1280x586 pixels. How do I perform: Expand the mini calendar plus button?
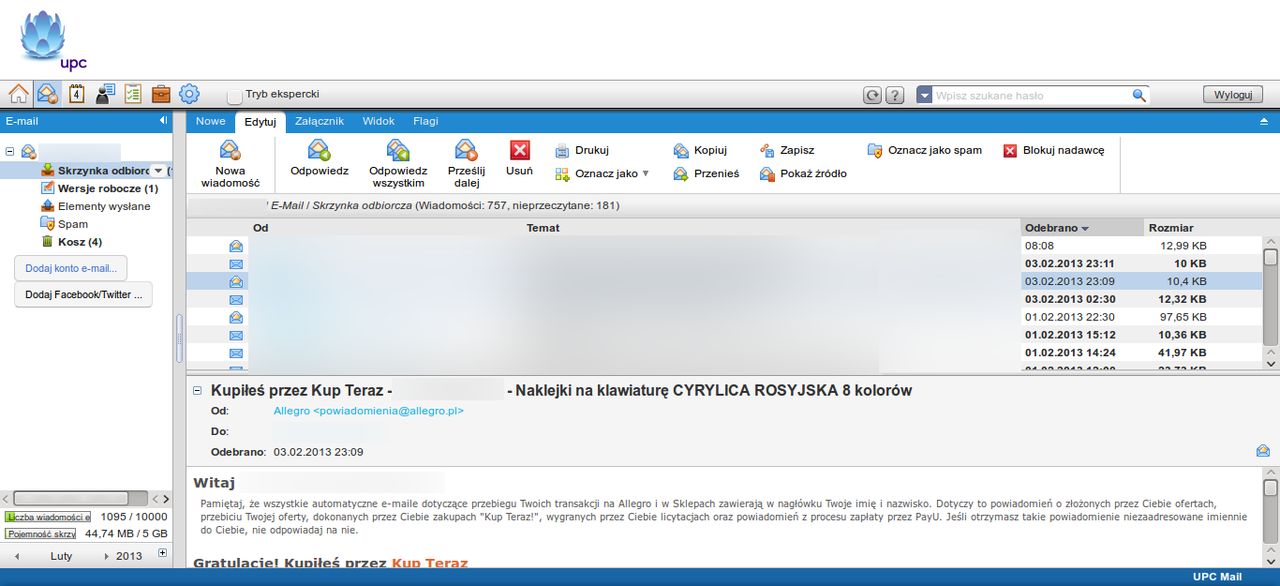162,553
